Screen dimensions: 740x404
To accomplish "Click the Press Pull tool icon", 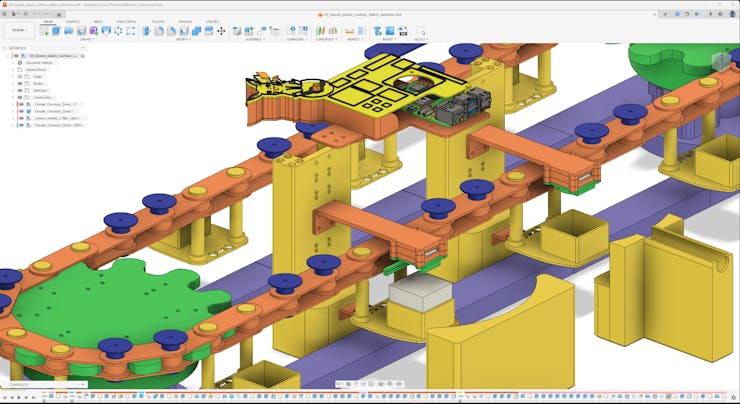I will [146, 31].
